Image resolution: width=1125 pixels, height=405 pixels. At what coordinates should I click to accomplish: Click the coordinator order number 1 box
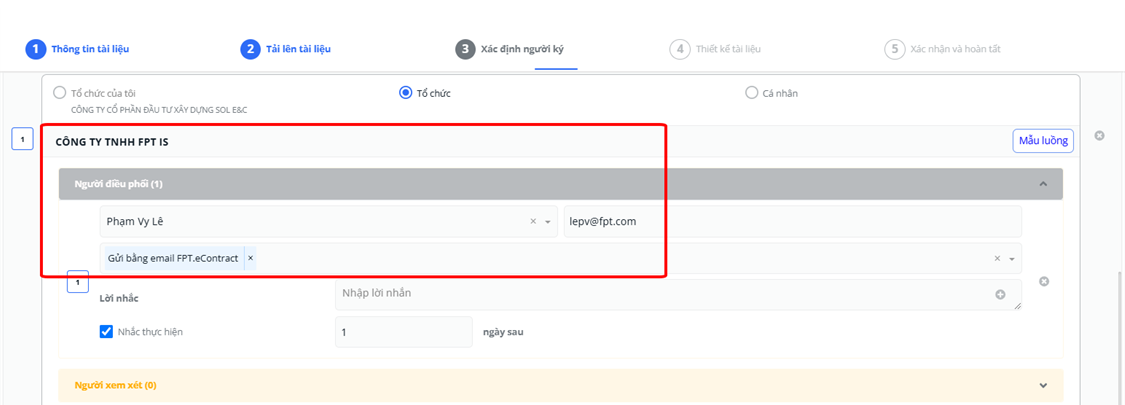point(78,282)
